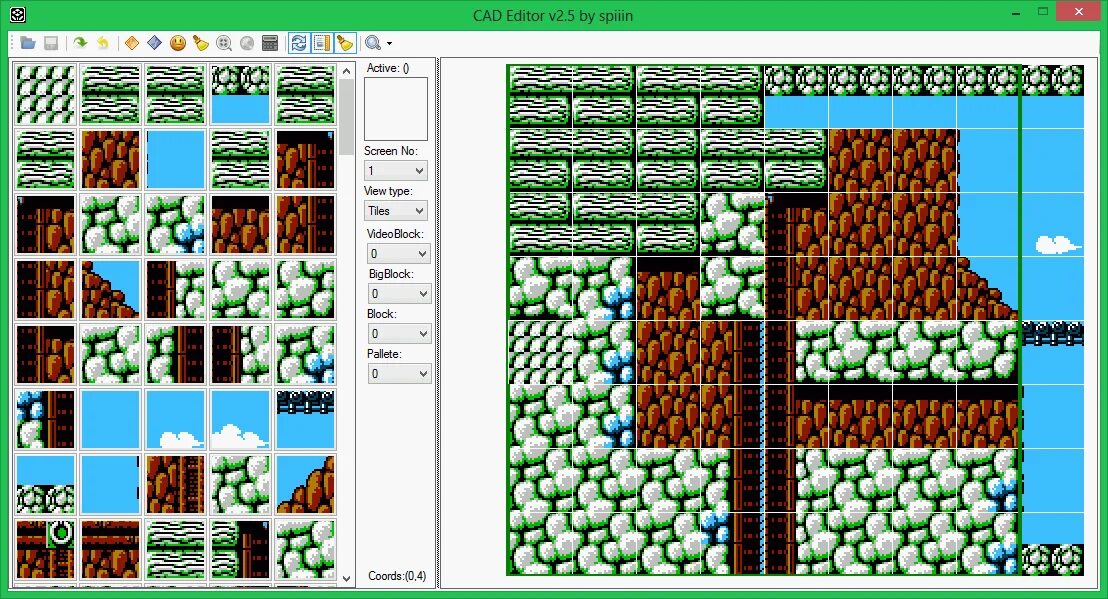
Task: Click the tile palette scrollbar down arrow
Action: pos(346,578)
